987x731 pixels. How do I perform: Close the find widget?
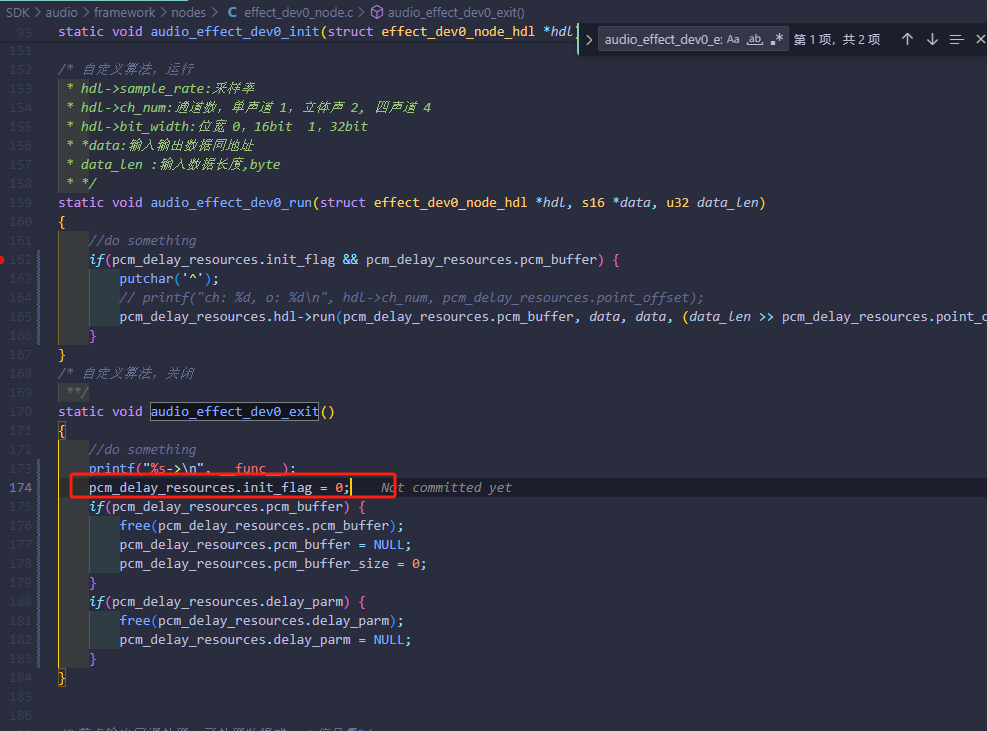(x=980, y=40)
